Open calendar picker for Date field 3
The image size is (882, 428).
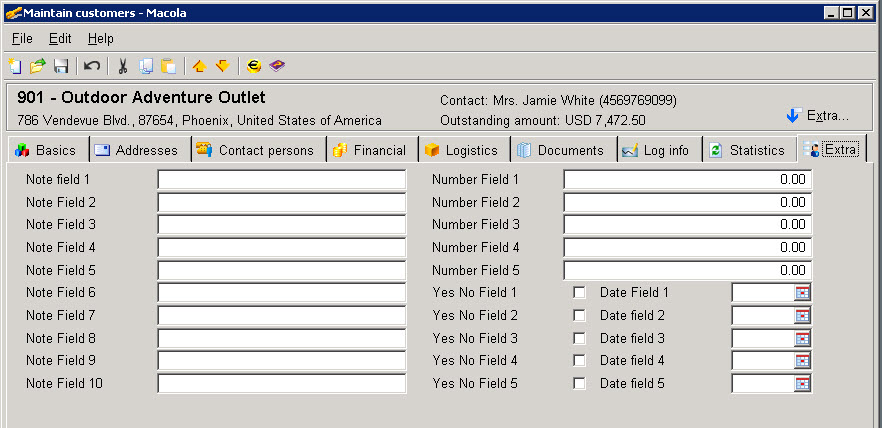coord(802,338)
